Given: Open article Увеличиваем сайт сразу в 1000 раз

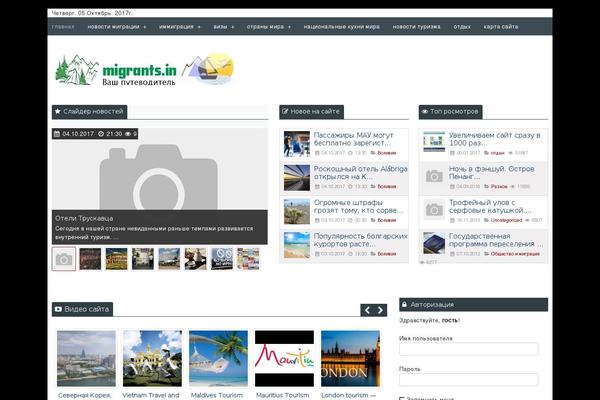Looking at the screenshot, I should pos(494,139).
